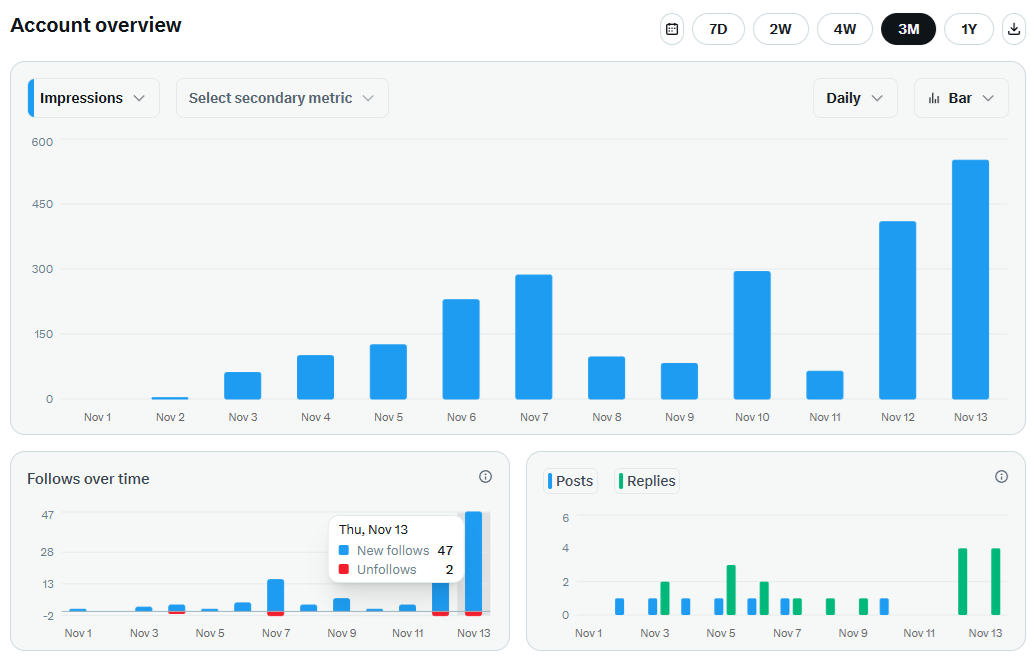Image resolution: width=1034 pixels, height=659 pixels.
Task: Click the Unfollows 2 tooltip row
Action: (x=396, y=569)
